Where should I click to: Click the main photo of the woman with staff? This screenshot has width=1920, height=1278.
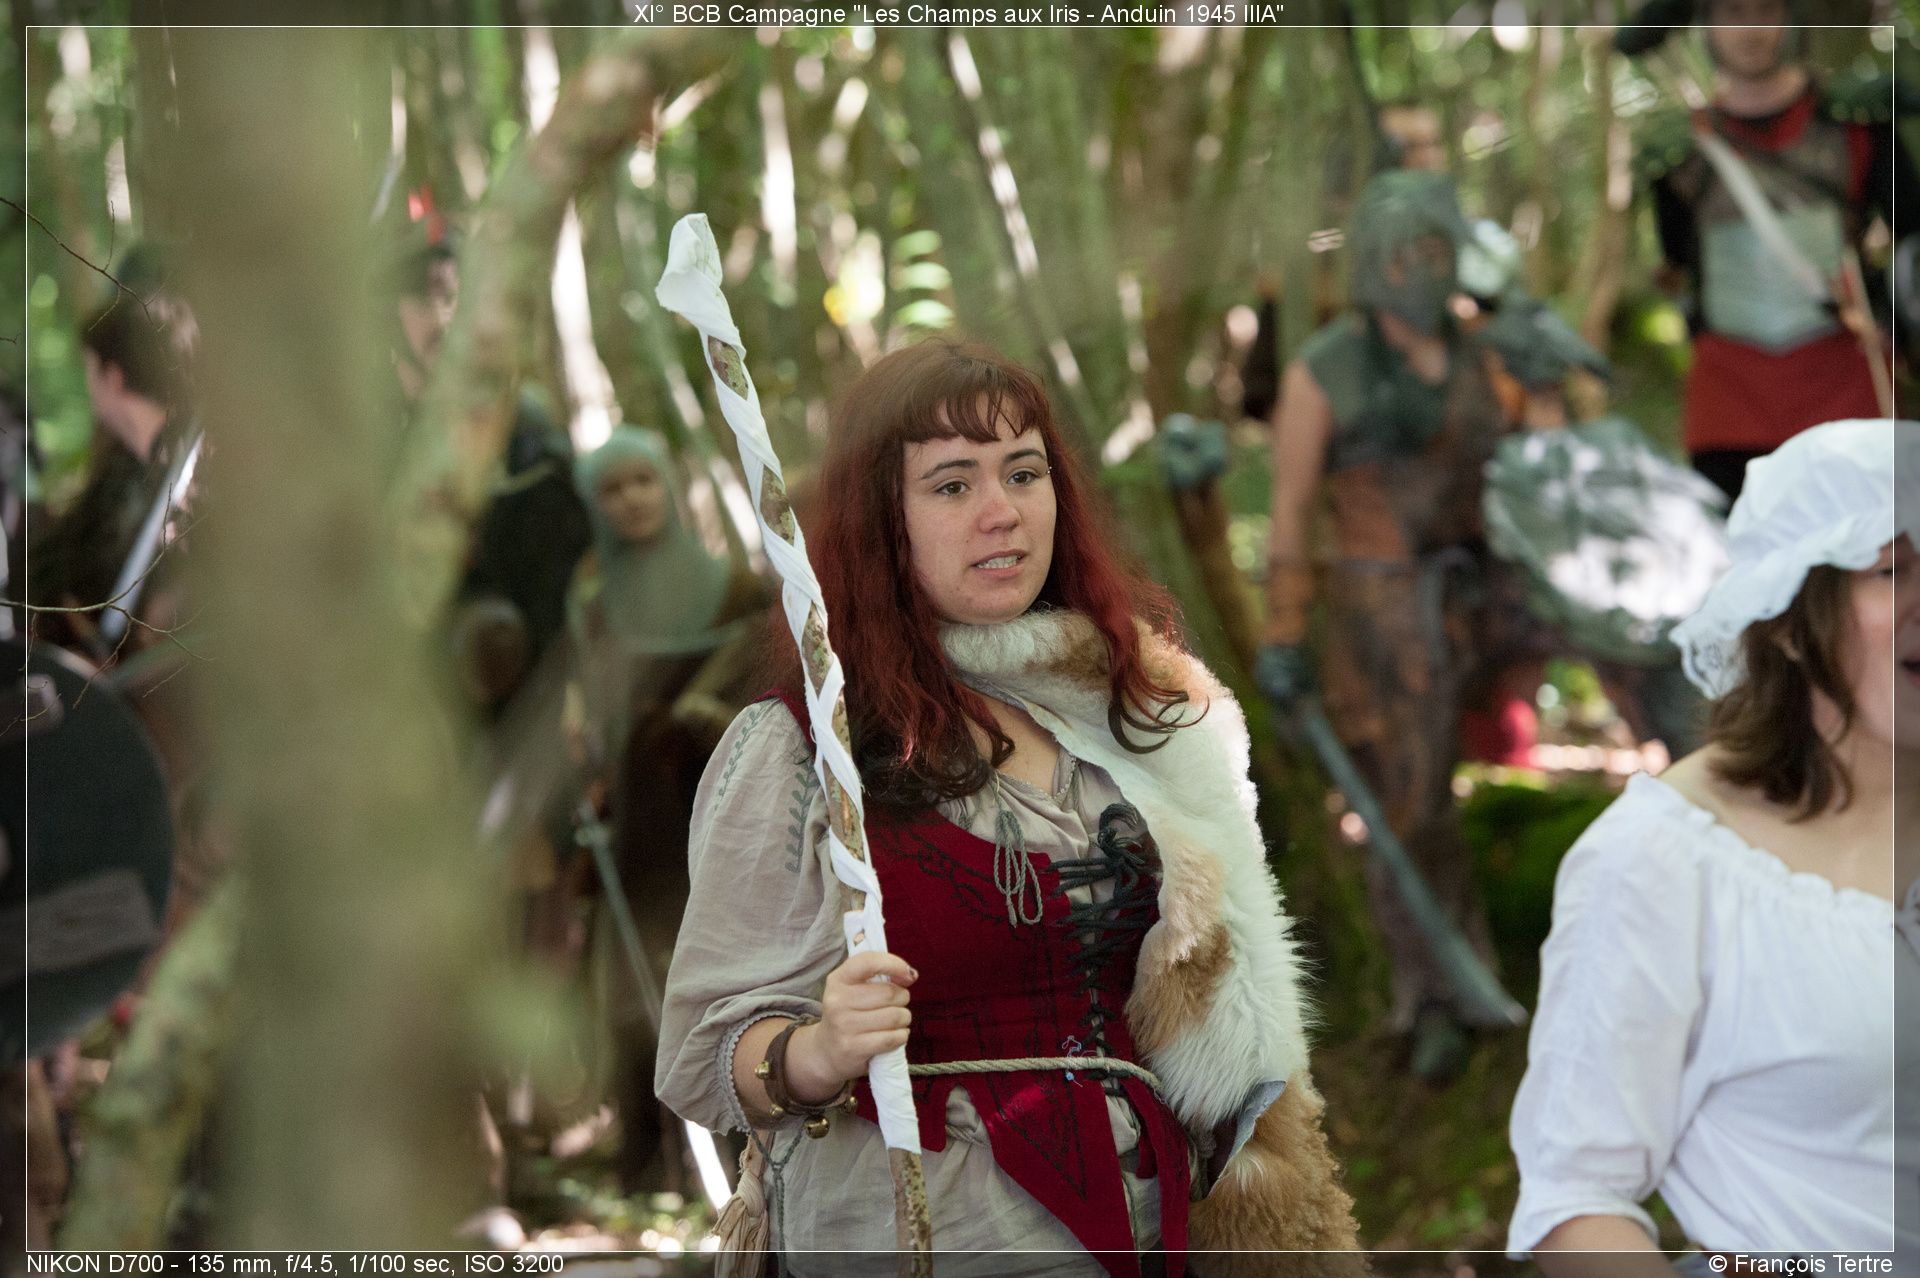[960, 639]
